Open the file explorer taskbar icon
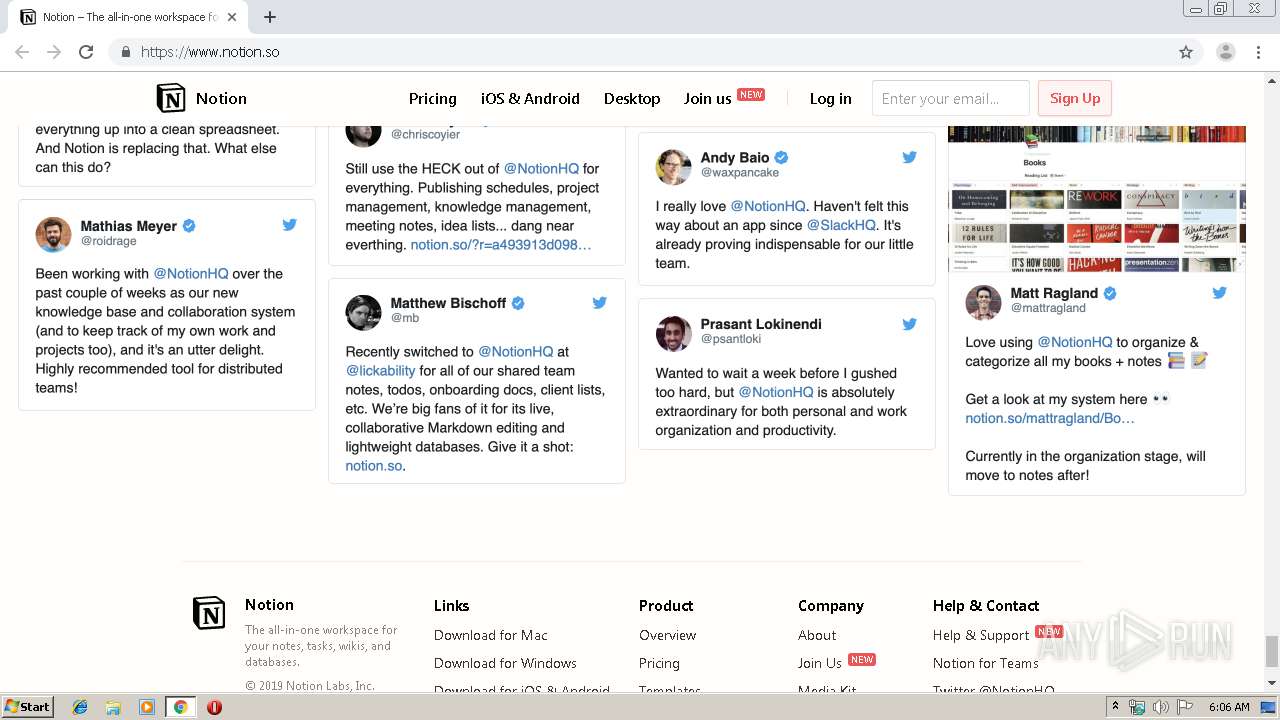The image size is (1280, 720). (x=113, y=707)
